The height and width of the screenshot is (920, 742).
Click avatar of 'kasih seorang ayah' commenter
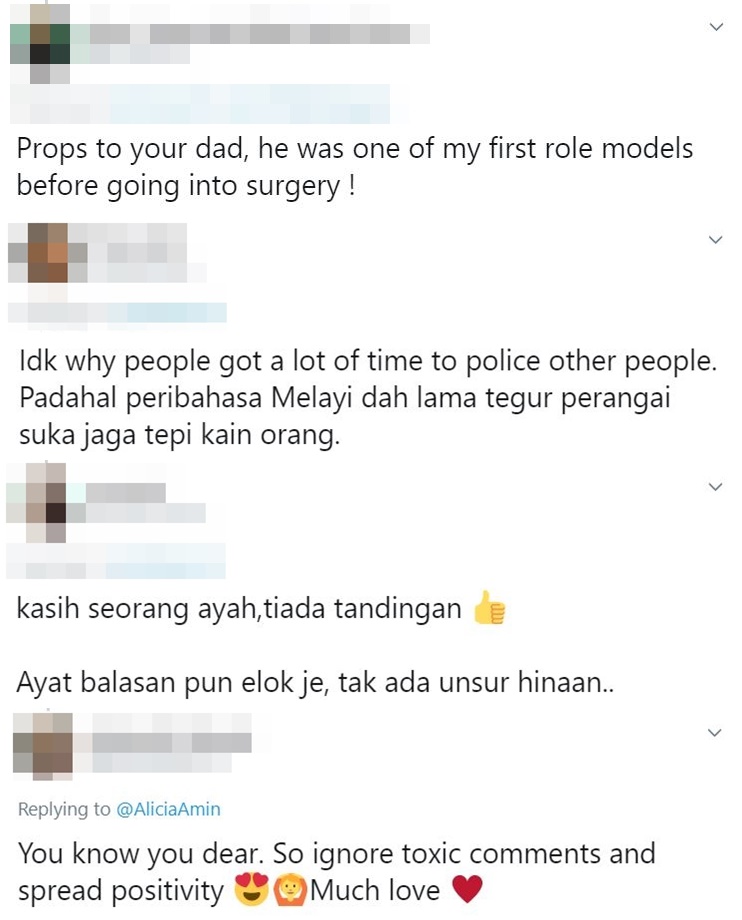(46, 503)
